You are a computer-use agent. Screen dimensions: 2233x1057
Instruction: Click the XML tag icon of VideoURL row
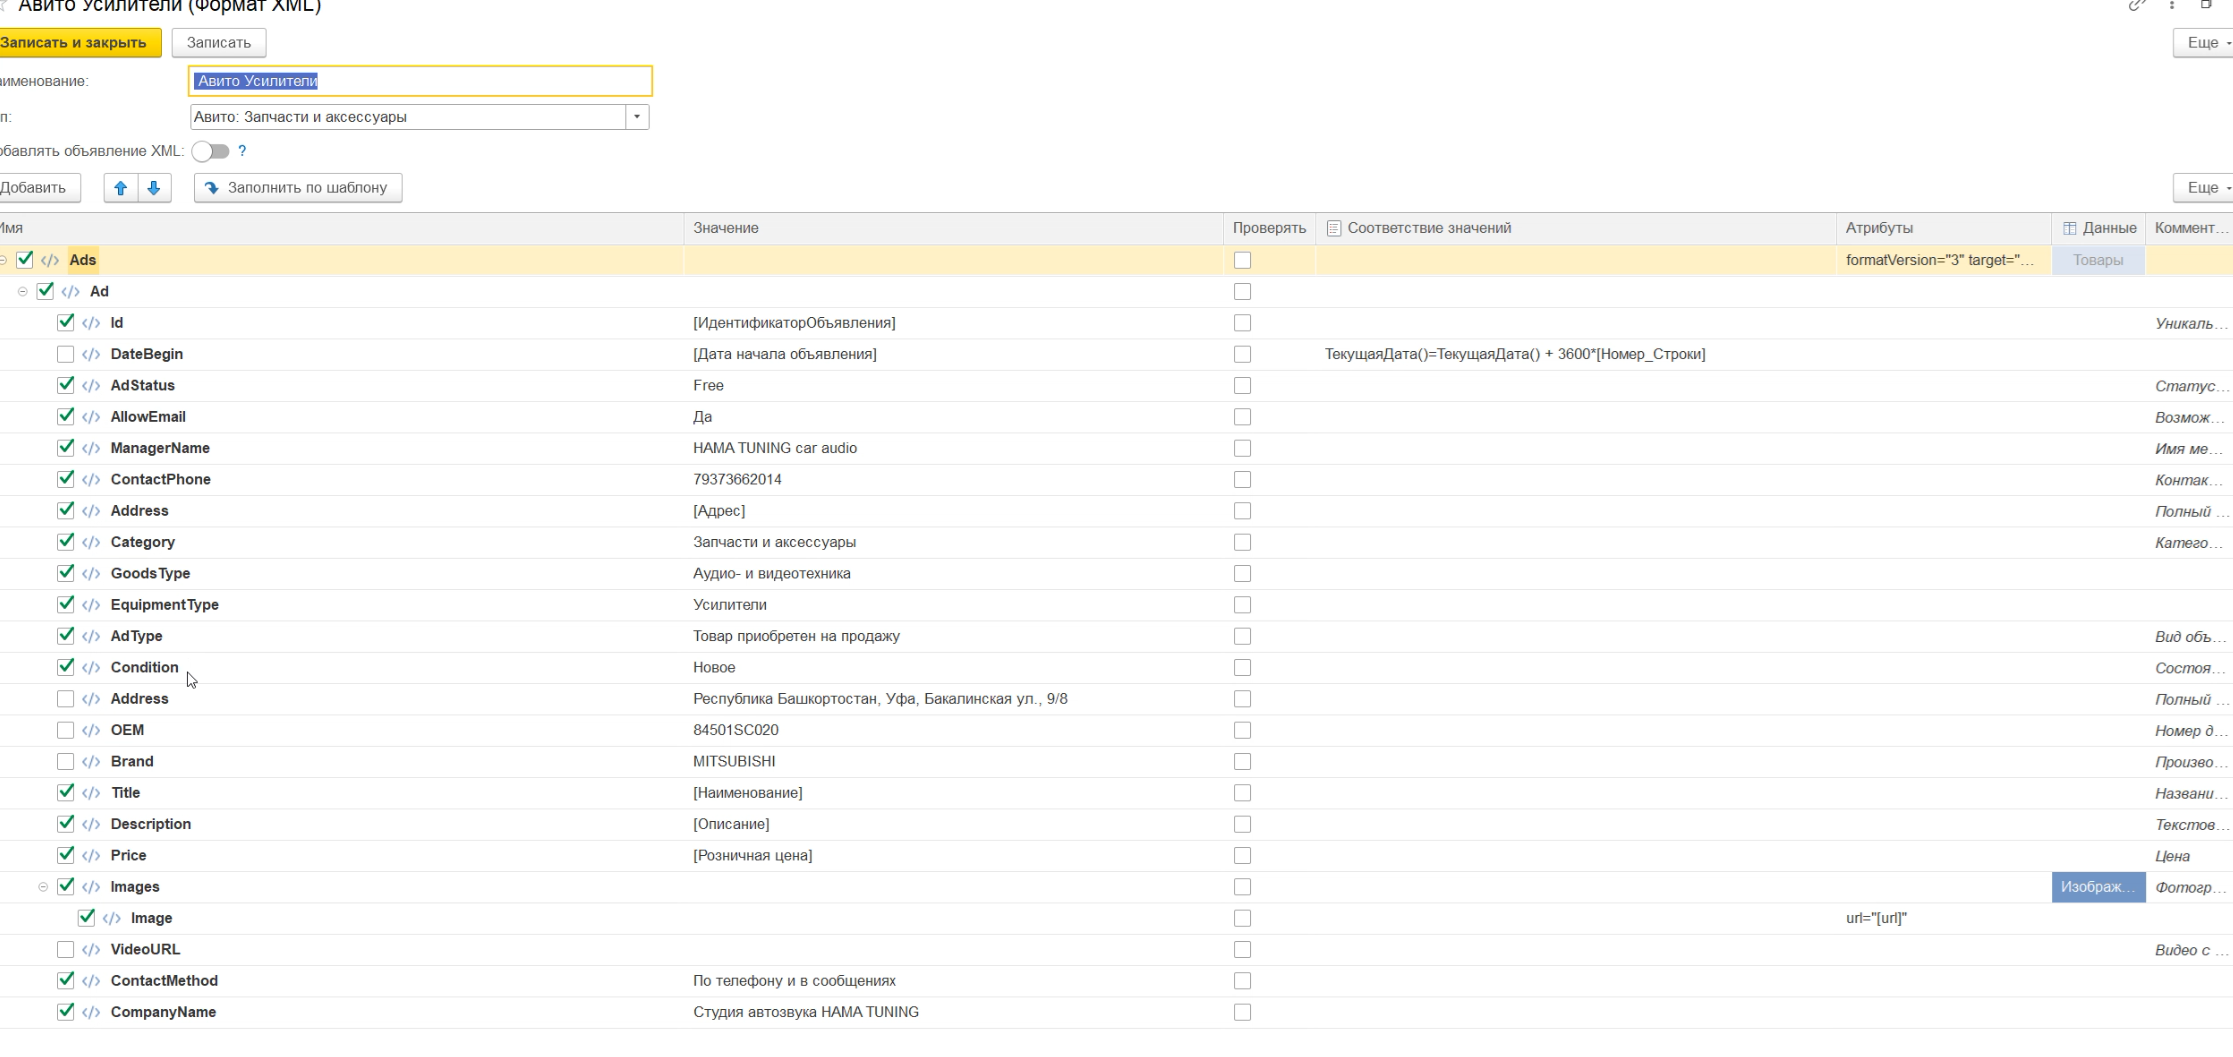91,949
